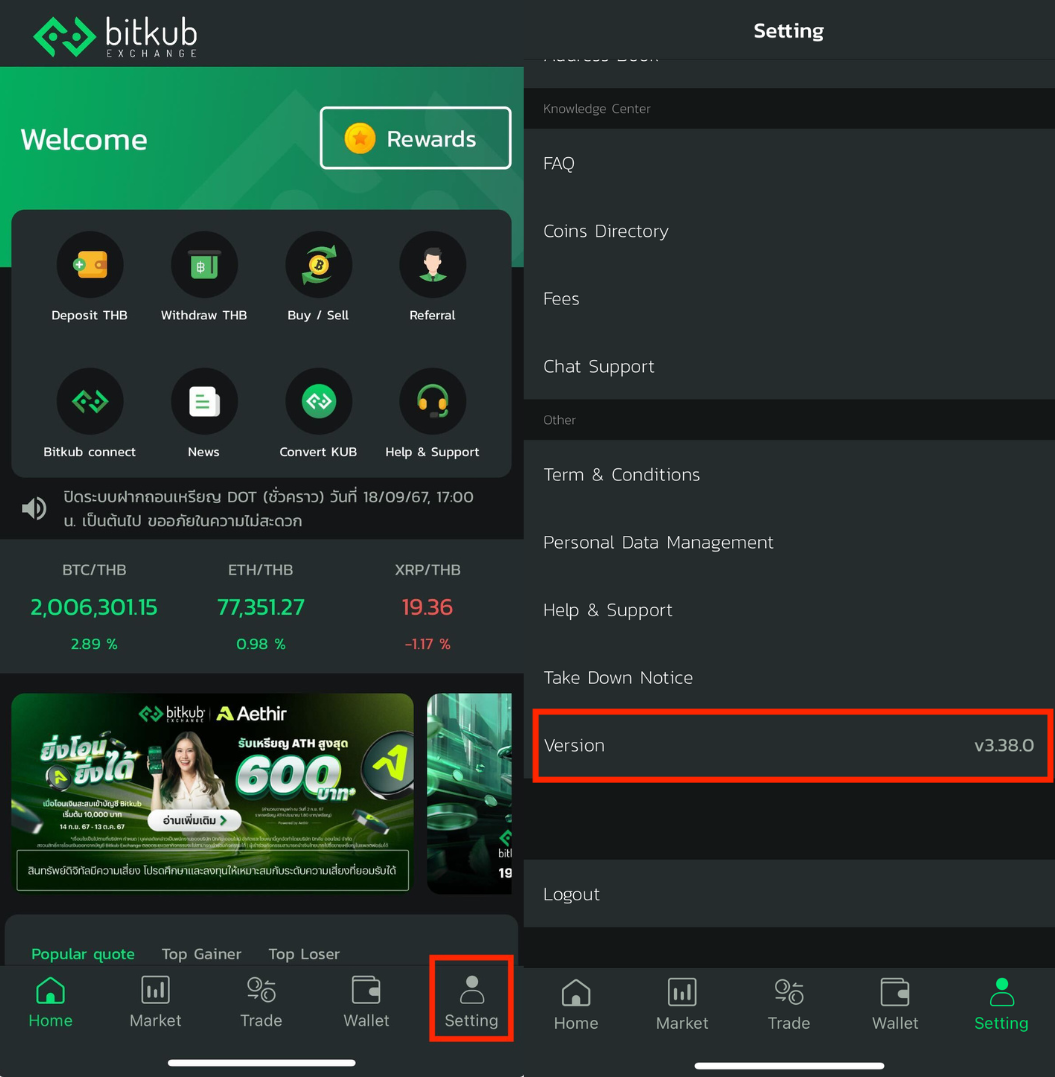1055x1077 pixels.
Task: Open the Fees entry
Action: coord(789,298)
